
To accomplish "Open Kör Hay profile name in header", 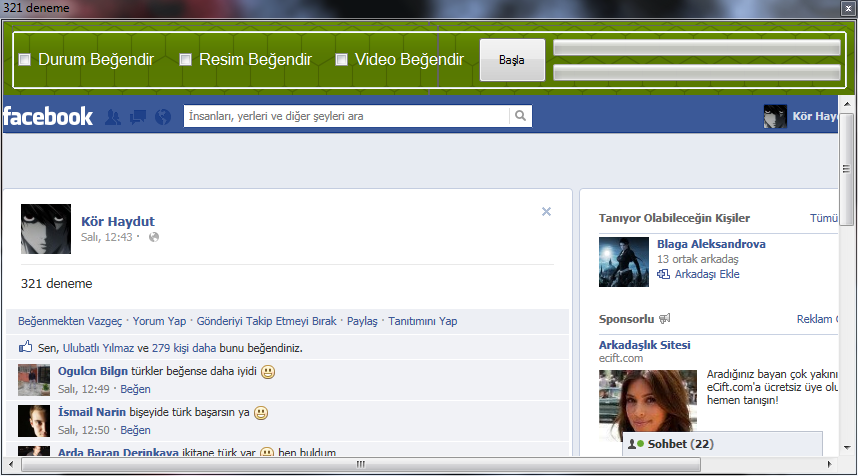I will pyautogui.click(x=814, y=116).
